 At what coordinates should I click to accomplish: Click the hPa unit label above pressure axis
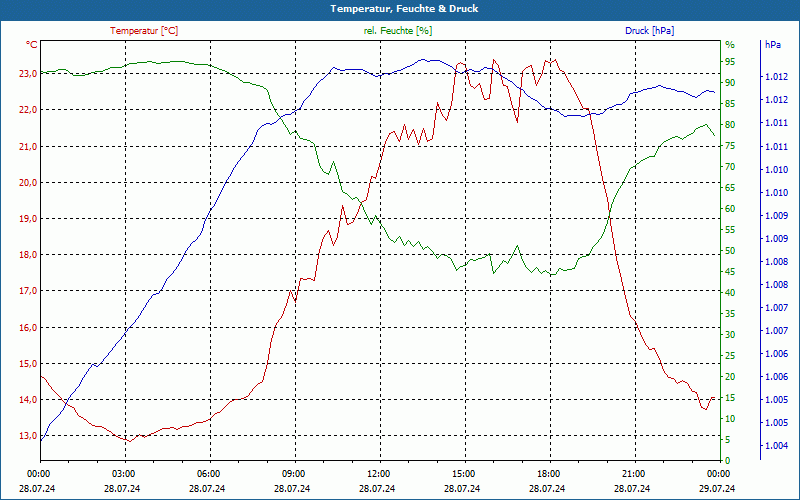[x=772, y=44]
